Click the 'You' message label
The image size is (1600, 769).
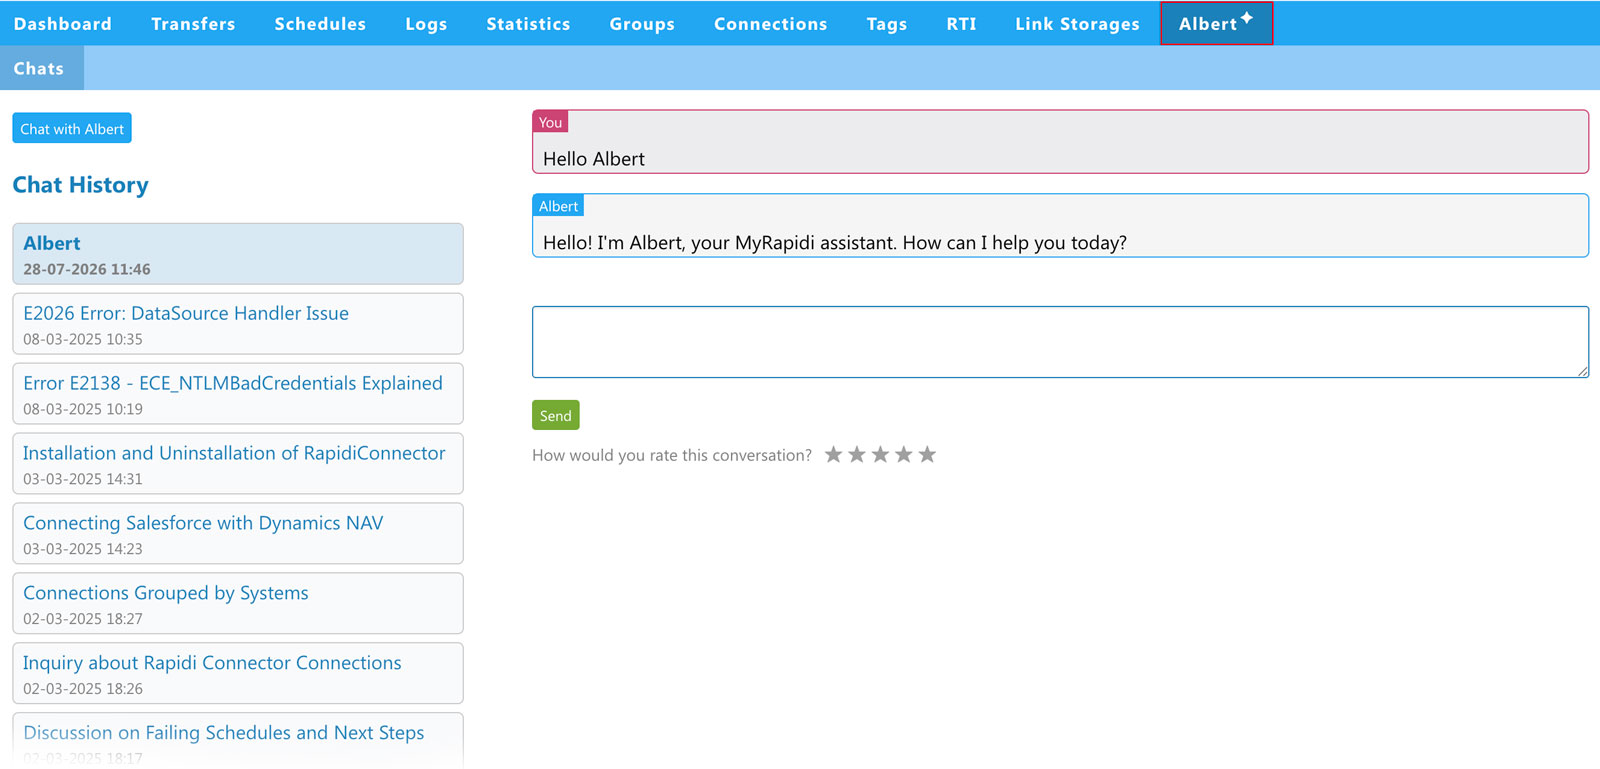pos(550,122)
